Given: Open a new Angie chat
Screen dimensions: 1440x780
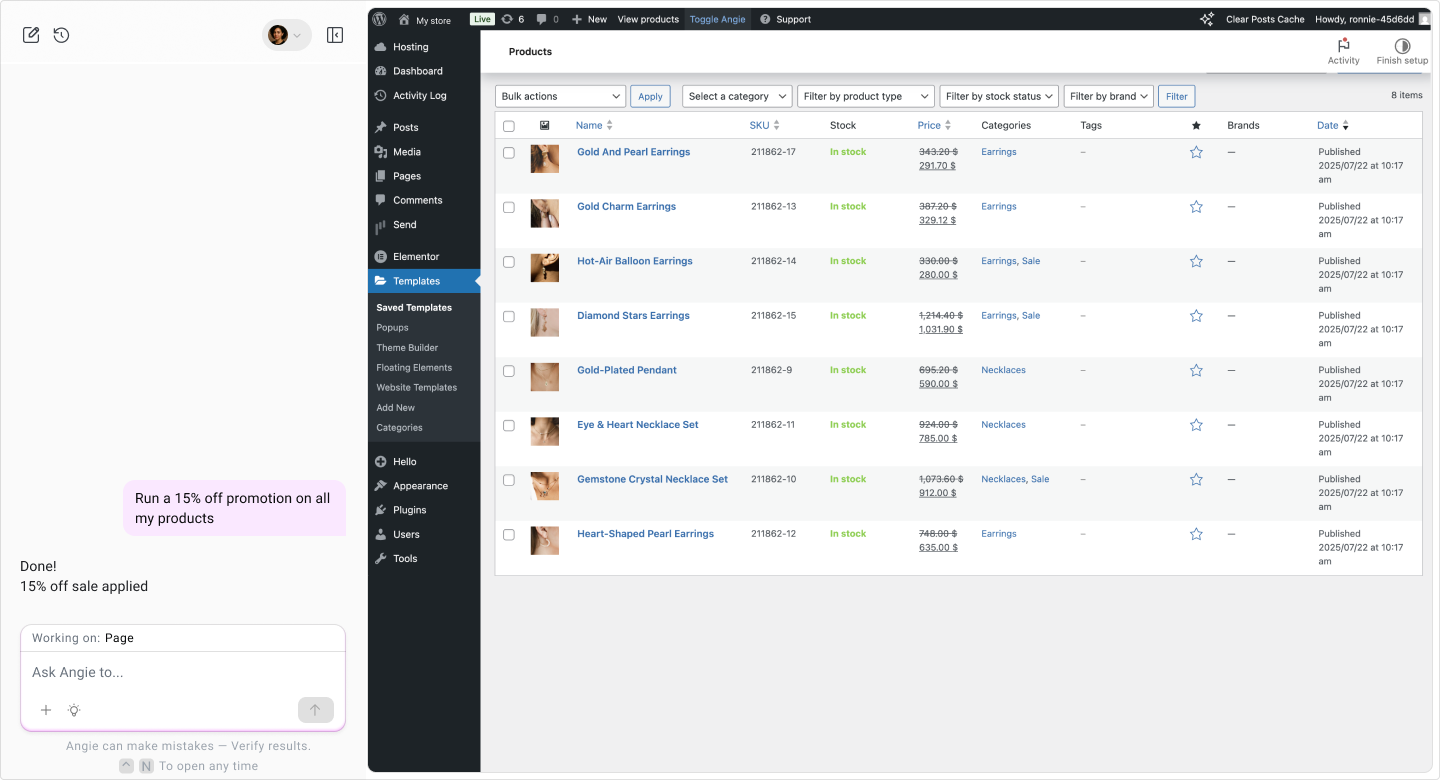Looking at the screenshot, I should click(31, 34).
